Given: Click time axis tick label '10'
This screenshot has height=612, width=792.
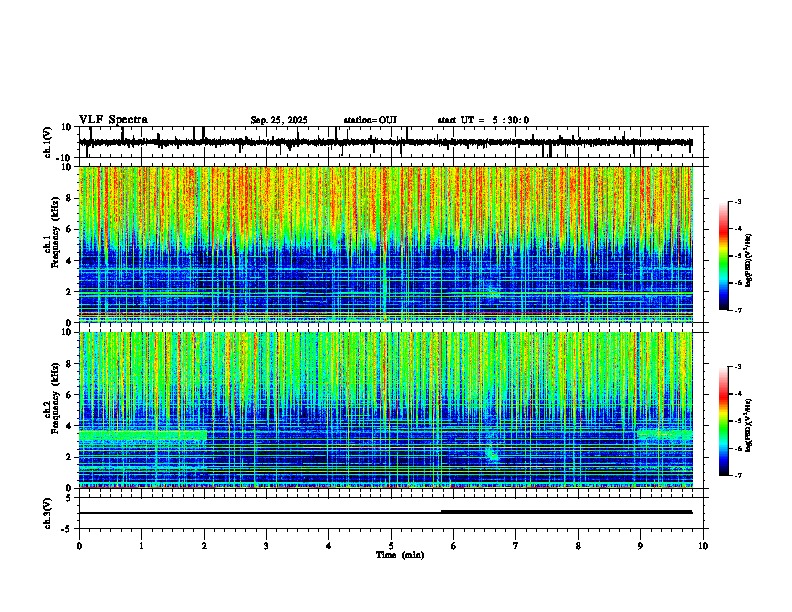Looking at the screenshot, I should [x=703, y=545].
